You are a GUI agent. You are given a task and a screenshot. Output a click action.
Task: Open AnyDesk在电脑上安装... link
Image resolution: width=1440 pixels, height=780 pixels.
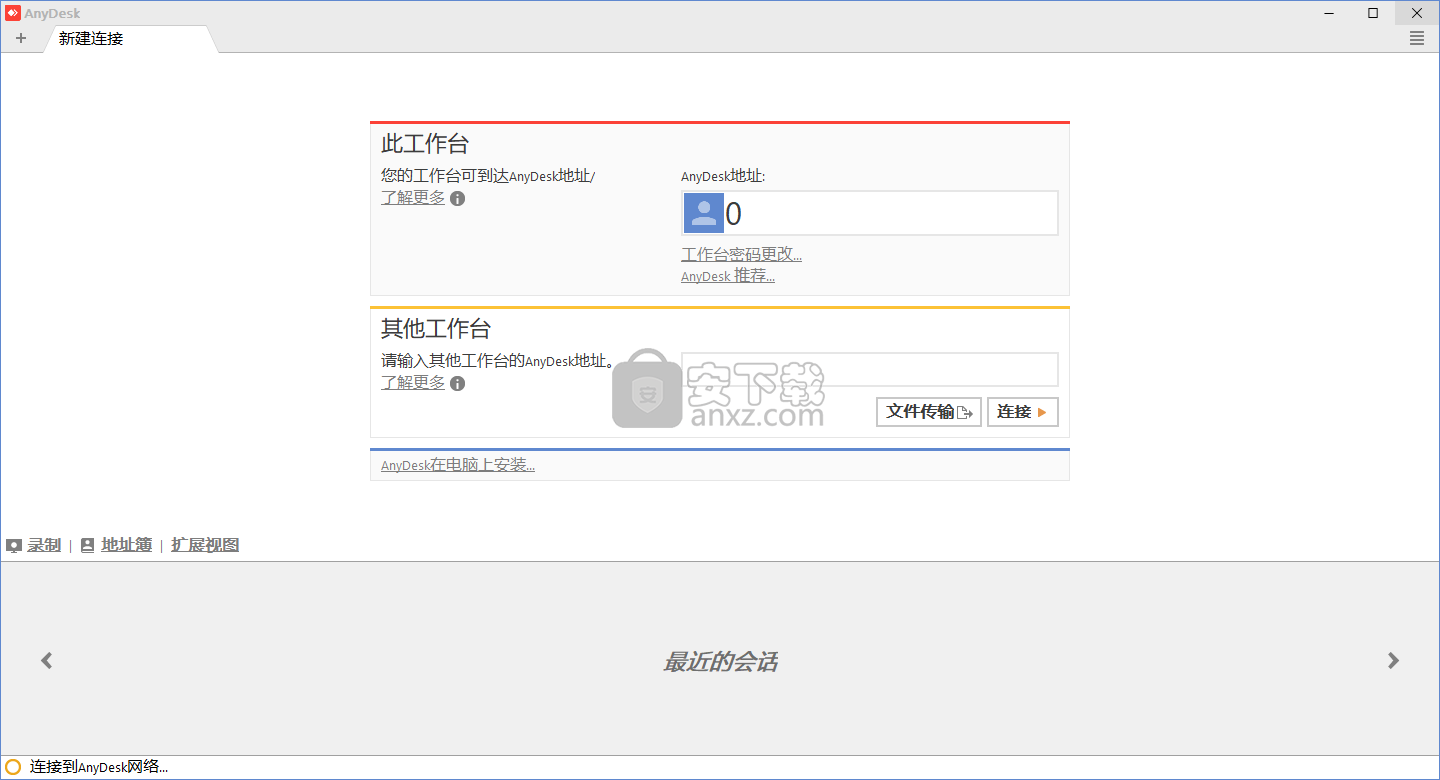458,466
